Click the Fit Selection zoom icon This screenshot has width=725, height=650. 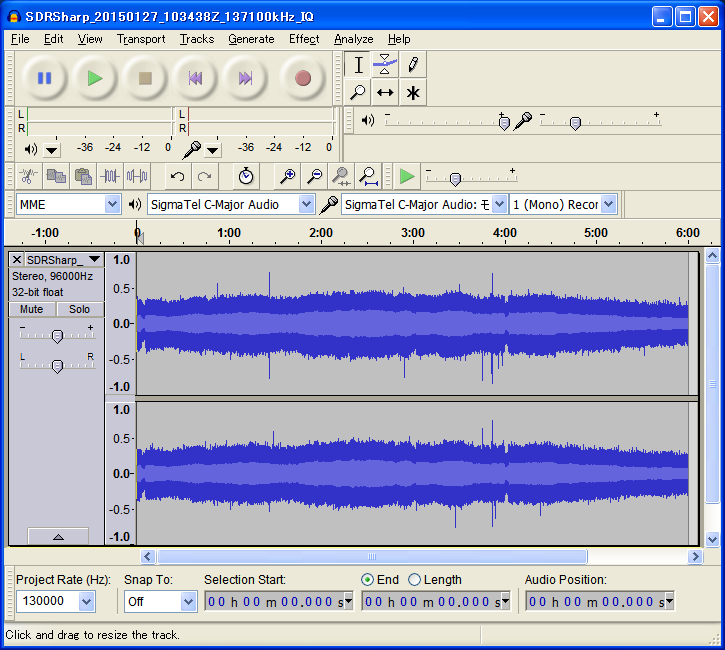point(341,176)
